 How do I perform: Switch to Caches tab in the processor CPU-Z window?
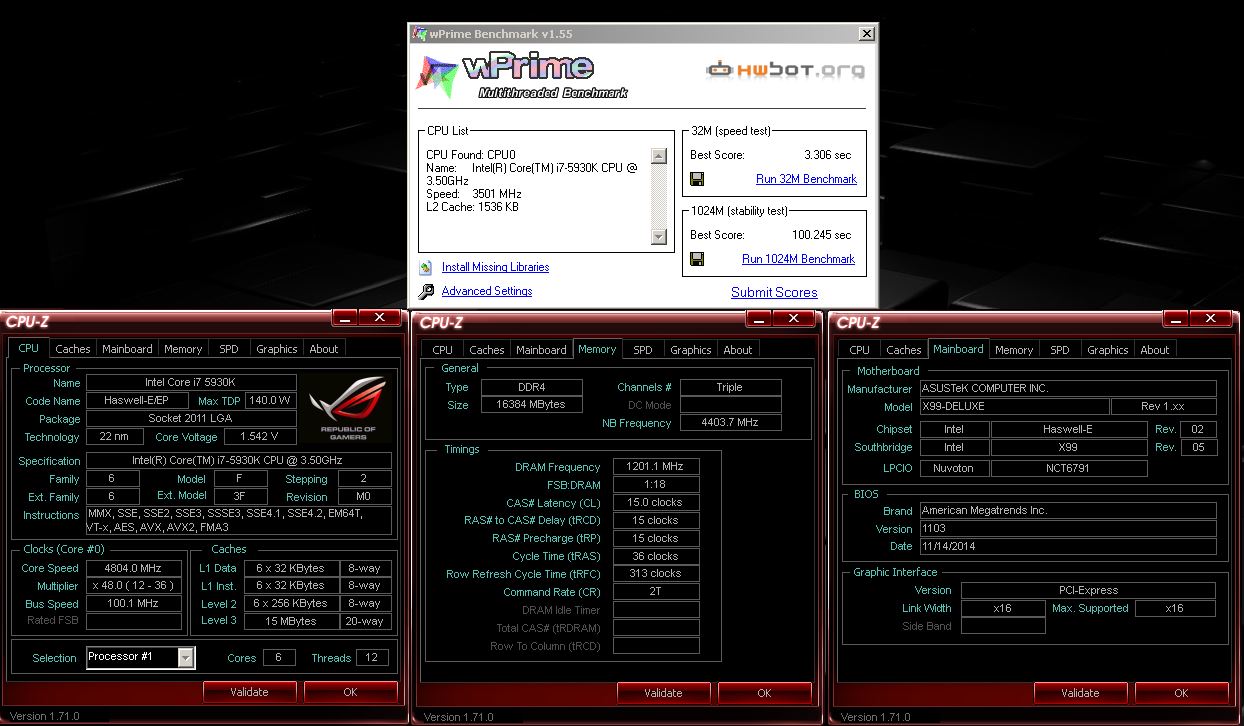(72, 349)
